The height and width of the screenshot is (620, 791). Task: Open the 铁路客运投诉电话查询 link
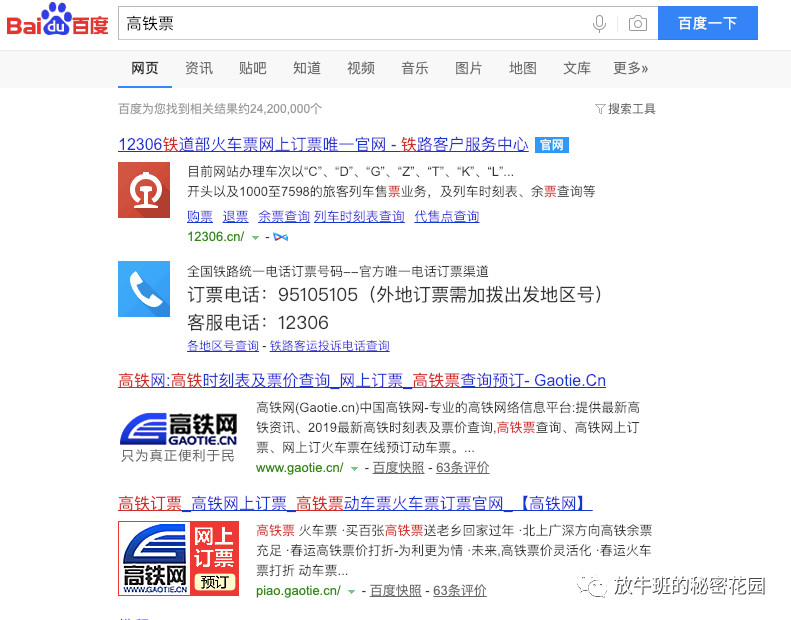[x=329, y=346]
